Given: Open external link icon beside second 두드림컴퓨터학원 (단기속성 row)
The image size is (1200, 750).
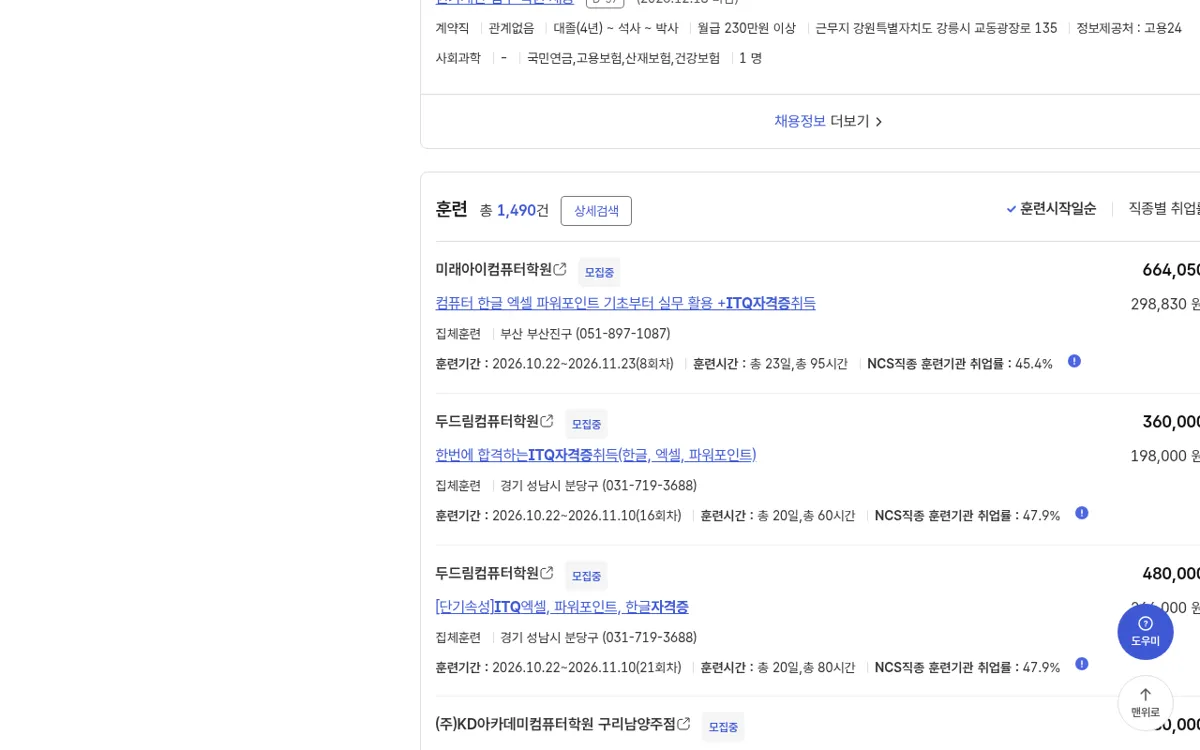Looking at the screenshot, I should click(547, 573).
